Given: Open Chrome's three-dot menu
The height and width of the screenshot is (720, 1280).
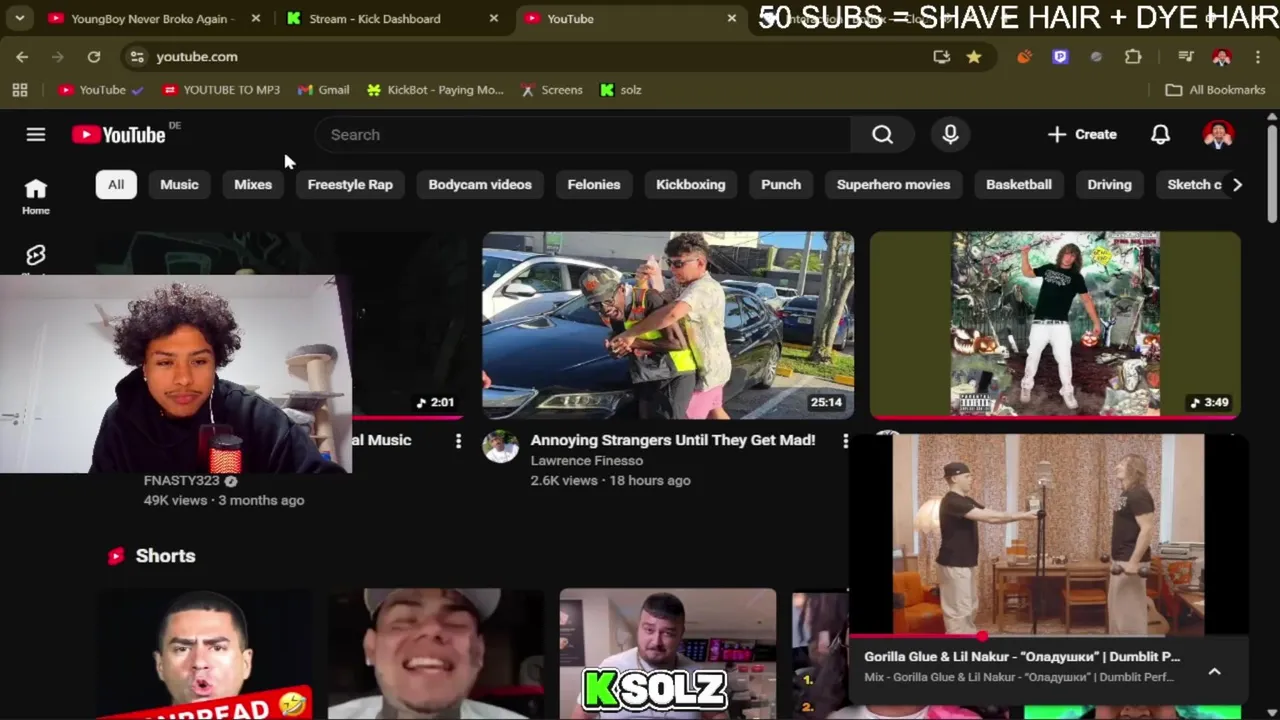Looking at the screenshot, I should 1258,57.
